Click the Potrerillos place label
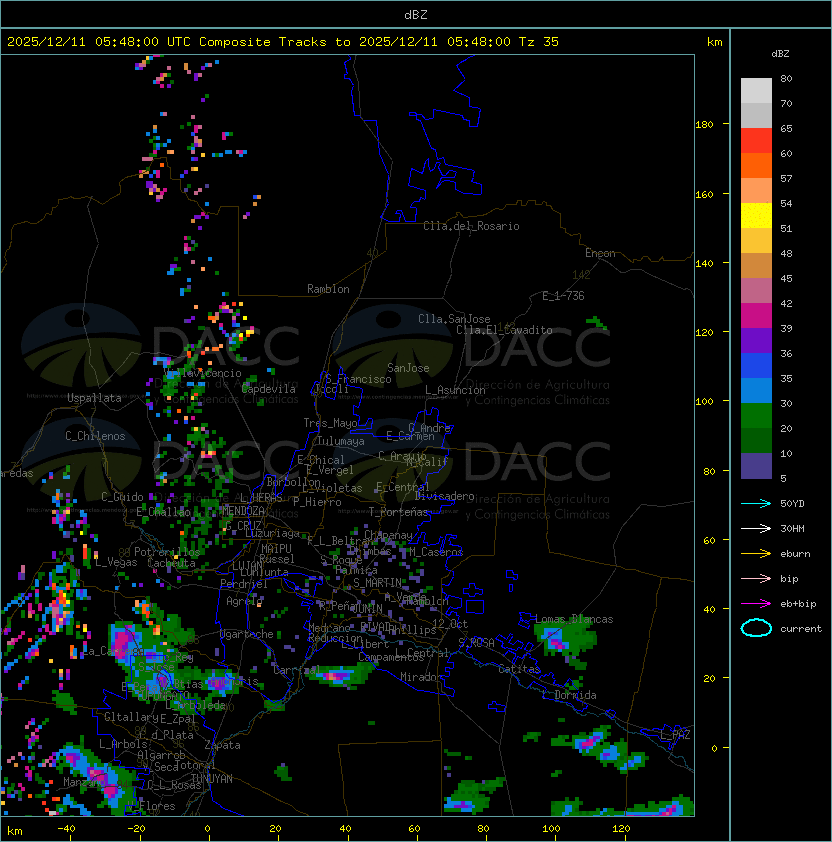 (x=167, y=552)
